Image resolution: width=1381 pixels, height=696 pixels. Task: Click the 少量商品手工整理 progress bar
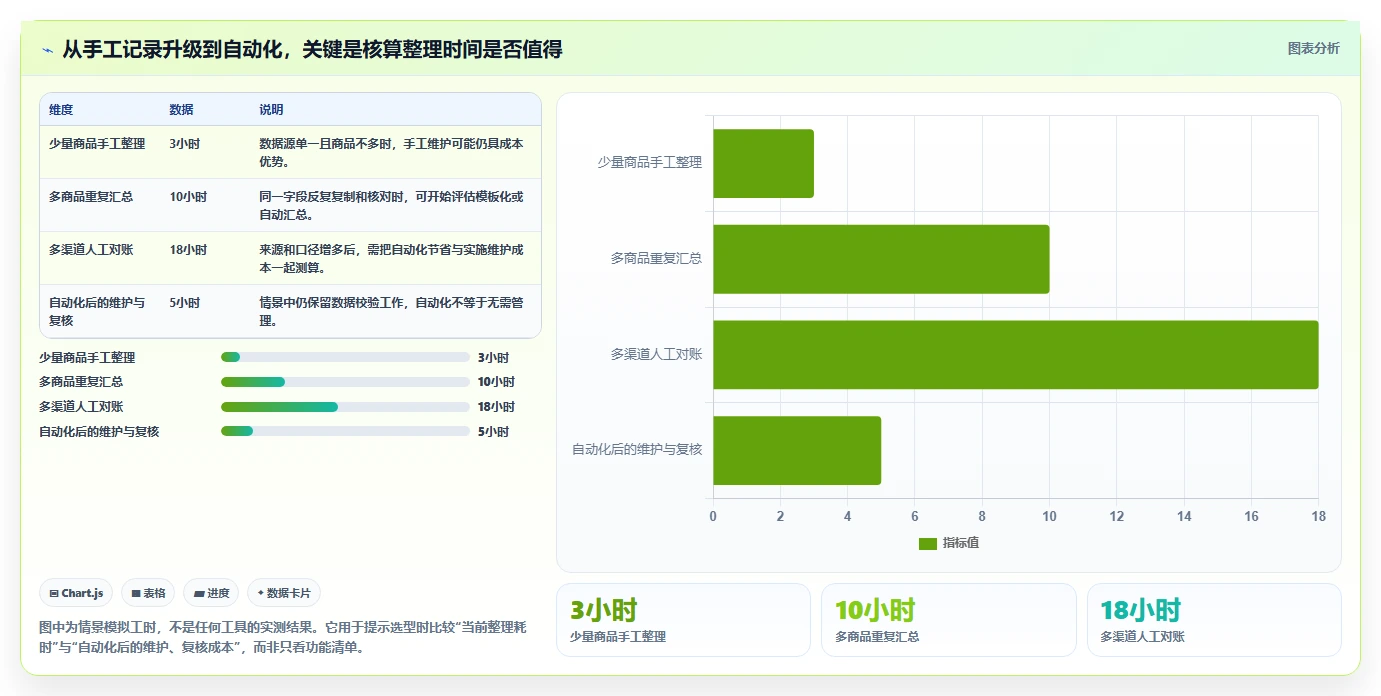pos(345,357)
